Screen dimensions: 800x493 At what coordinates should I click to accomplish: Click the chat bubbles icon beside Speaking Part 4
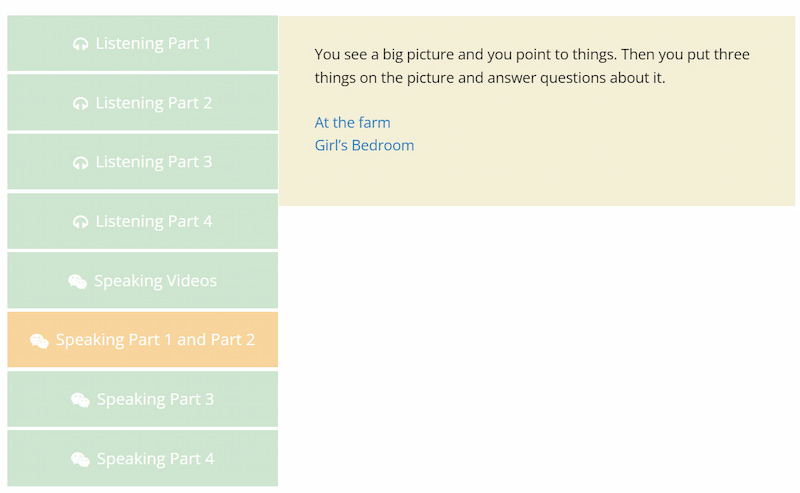[x=80, y=460]
